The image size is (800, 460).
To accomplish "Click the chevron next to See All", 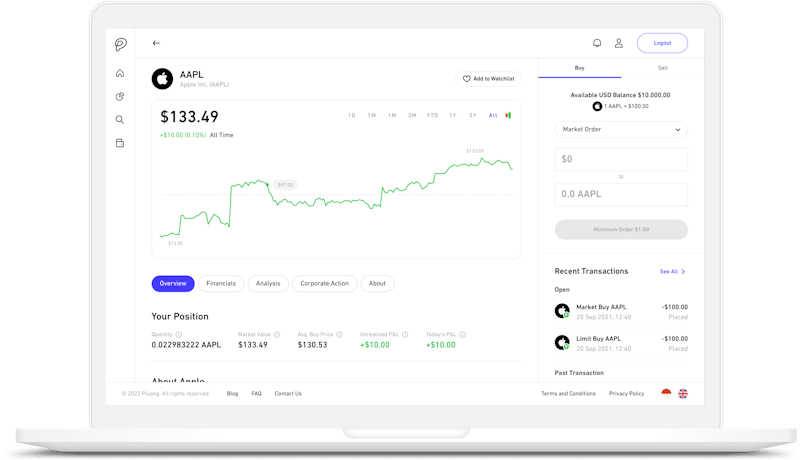I will coord(683,272).
